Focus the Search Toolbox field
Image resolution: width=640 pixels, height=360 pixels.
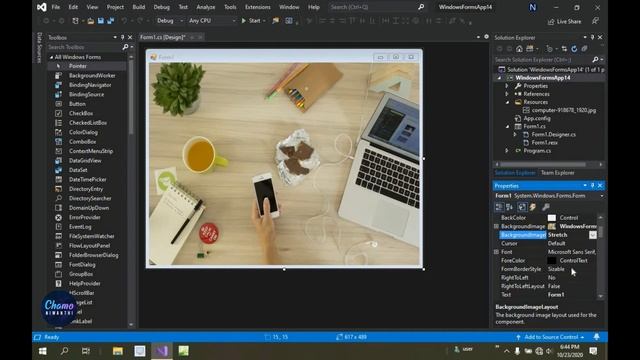(84, 47)
